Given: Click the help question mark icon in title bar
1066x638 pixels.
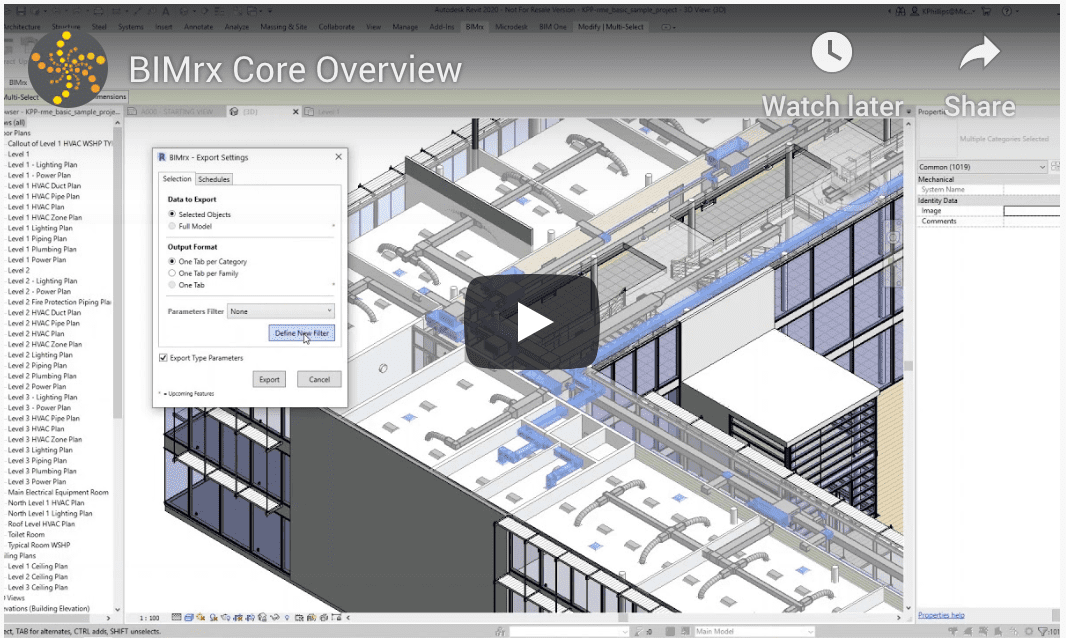Looking at the screenshot, I should 1007,11.
